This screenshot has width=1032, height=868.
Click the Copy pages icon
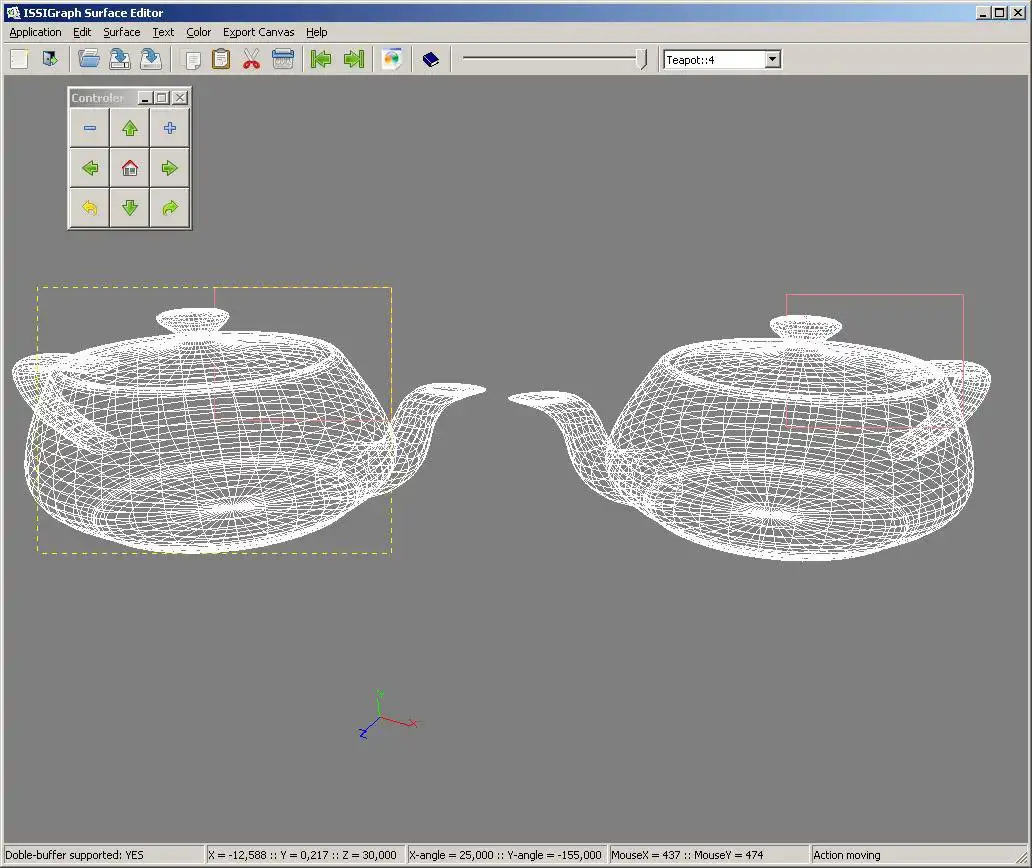tap(192, 60)
